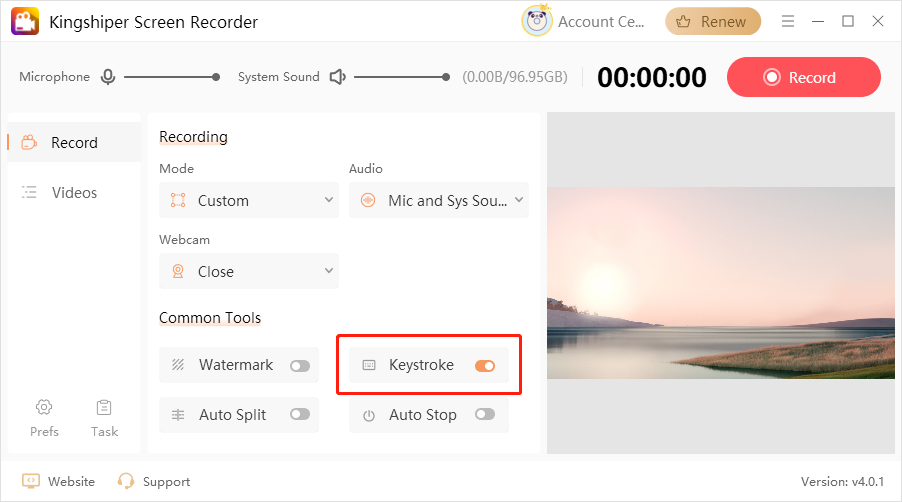Open Task clipboard icon
Image resolution: width=902 pixels, height=502 pixels.
(x=104, y=407)
